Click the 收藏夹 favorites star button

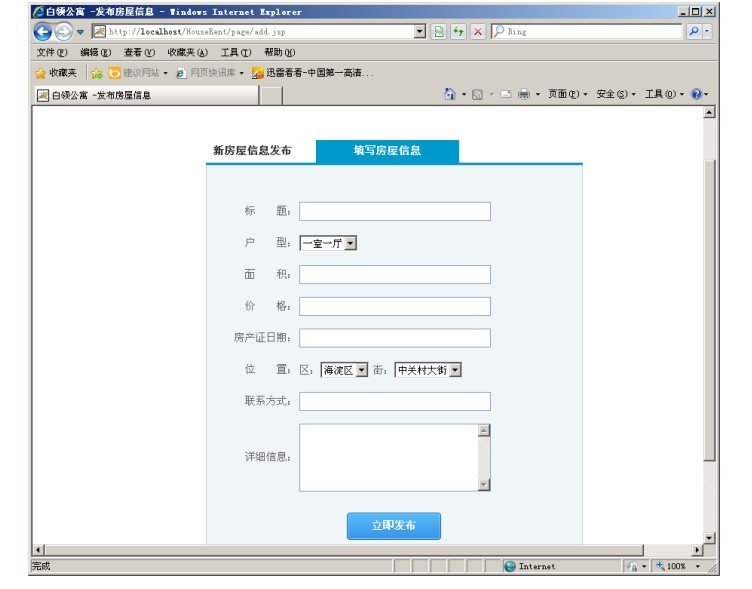[x=56, y=73]
